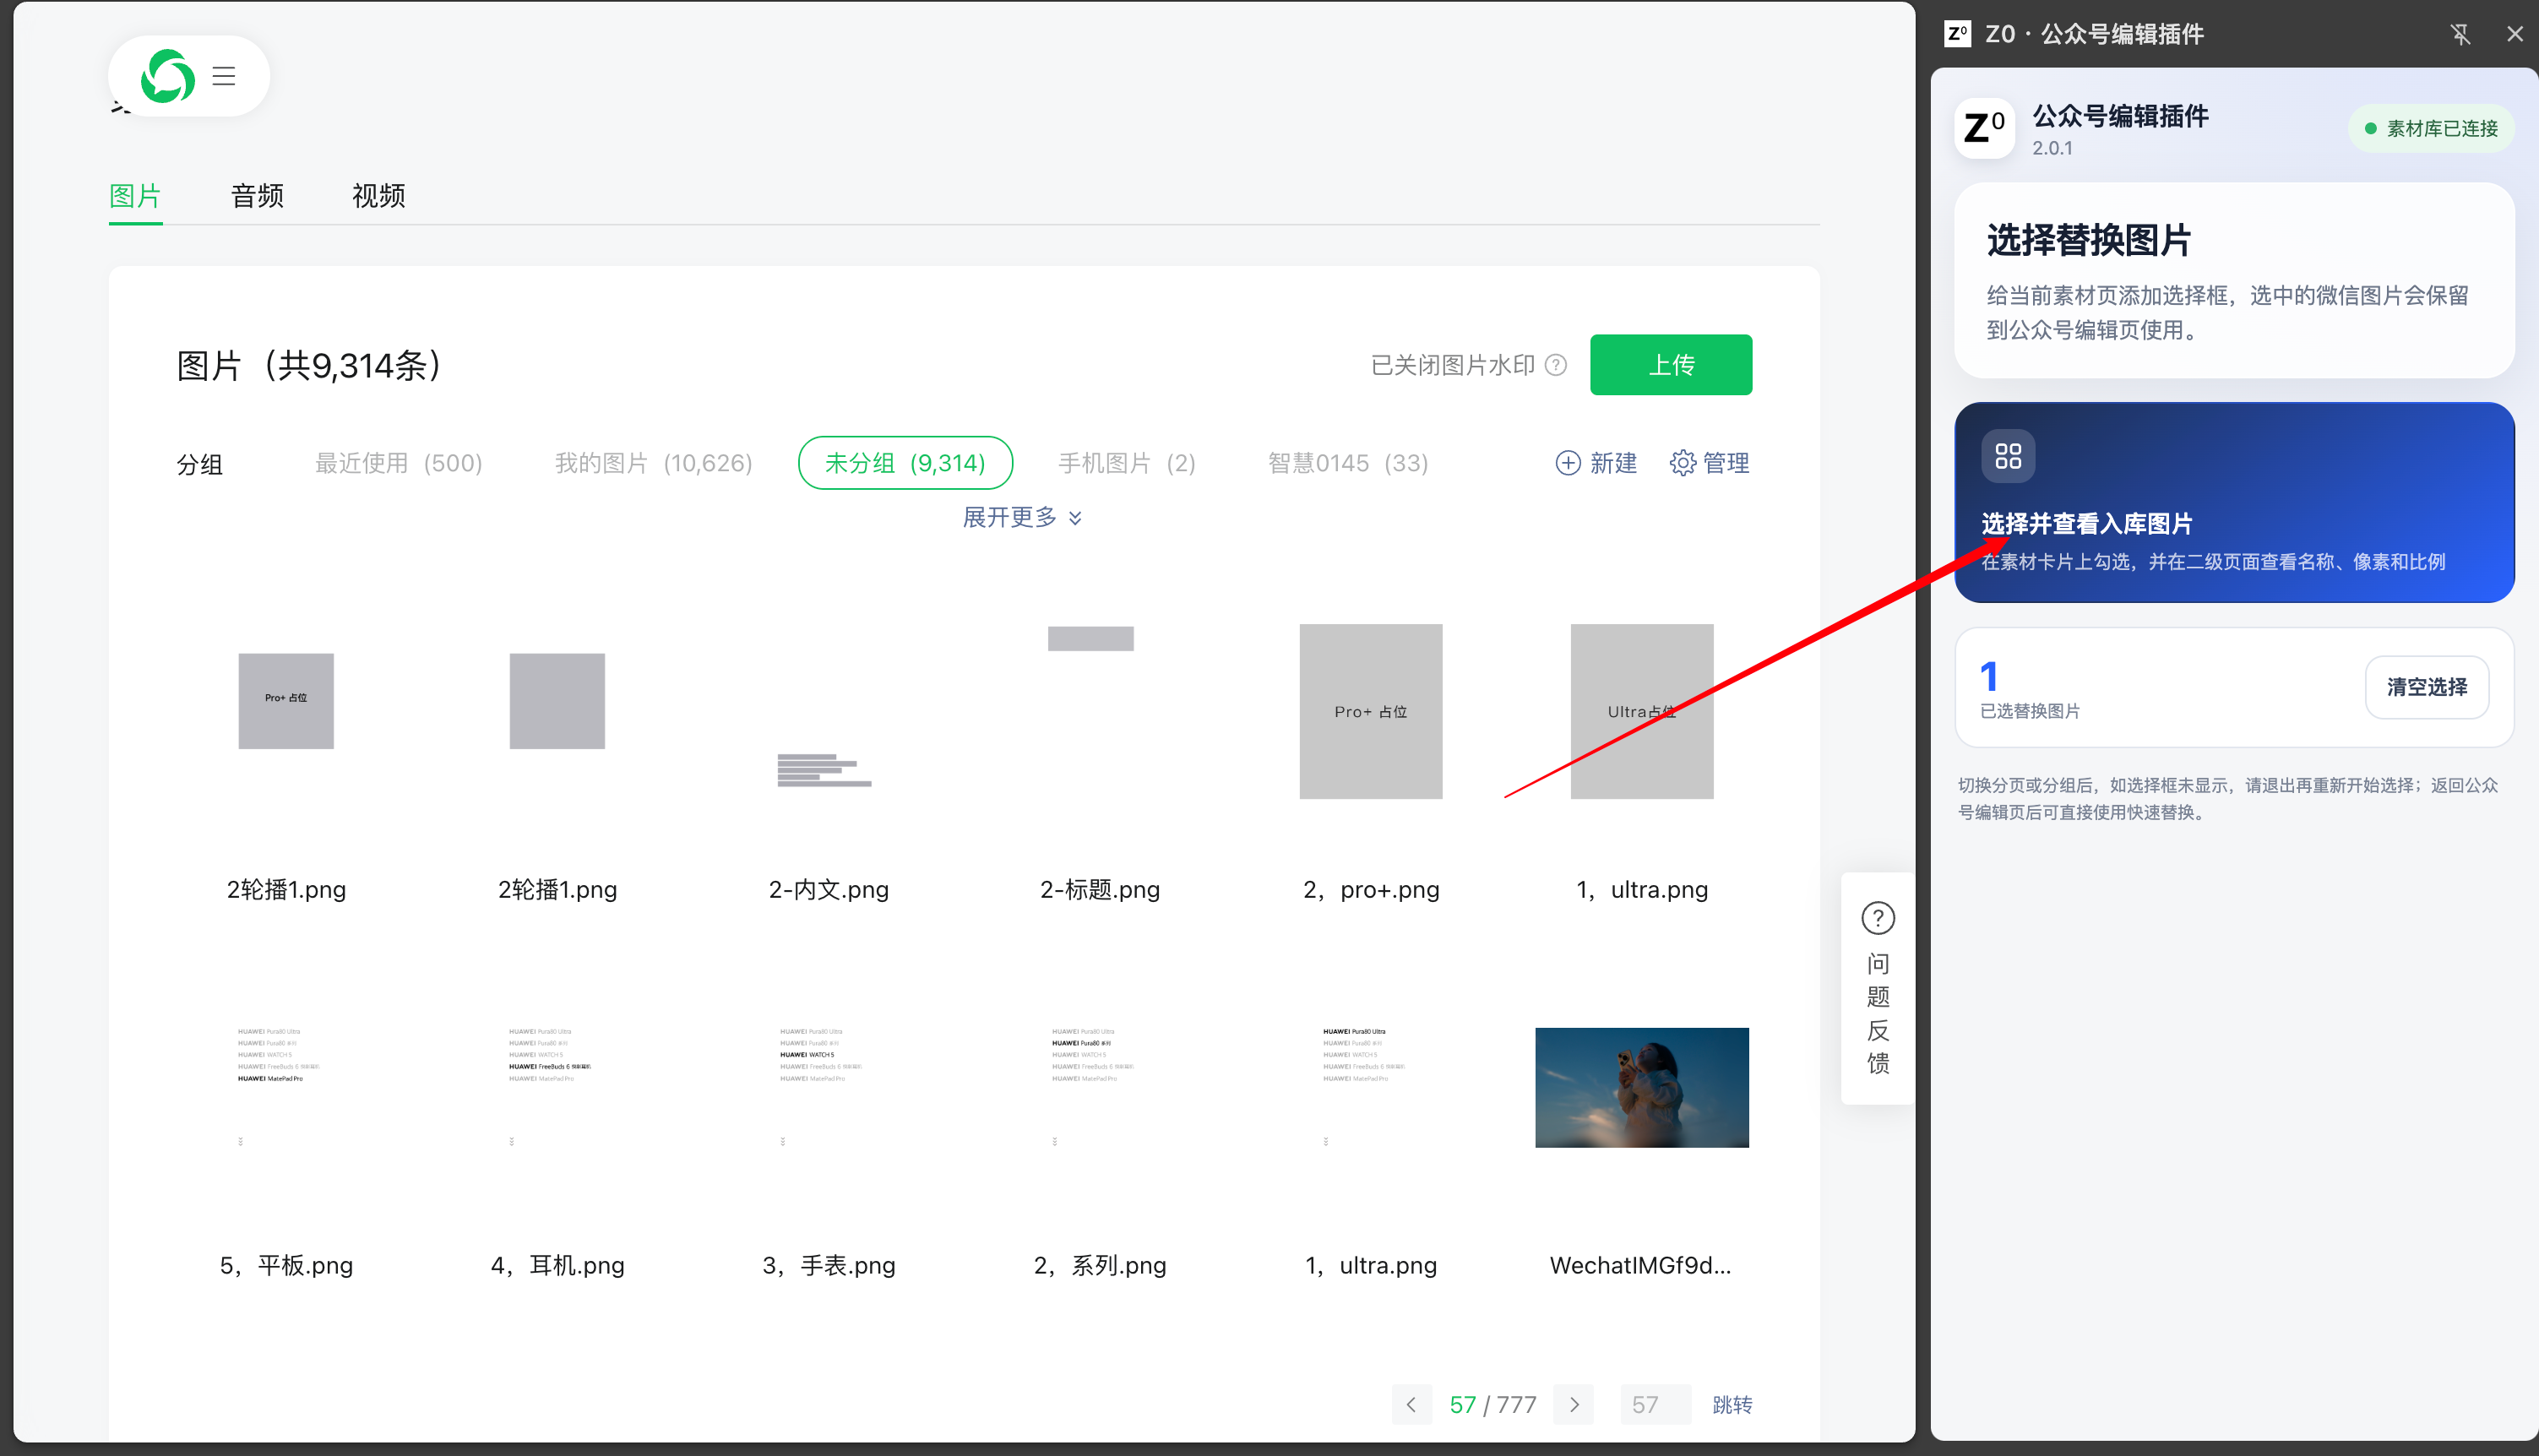Viewport: 2539px width, 1456px height.
Task: Click the plugin version 2.0.1 text
Action: tap(2052, 148)
